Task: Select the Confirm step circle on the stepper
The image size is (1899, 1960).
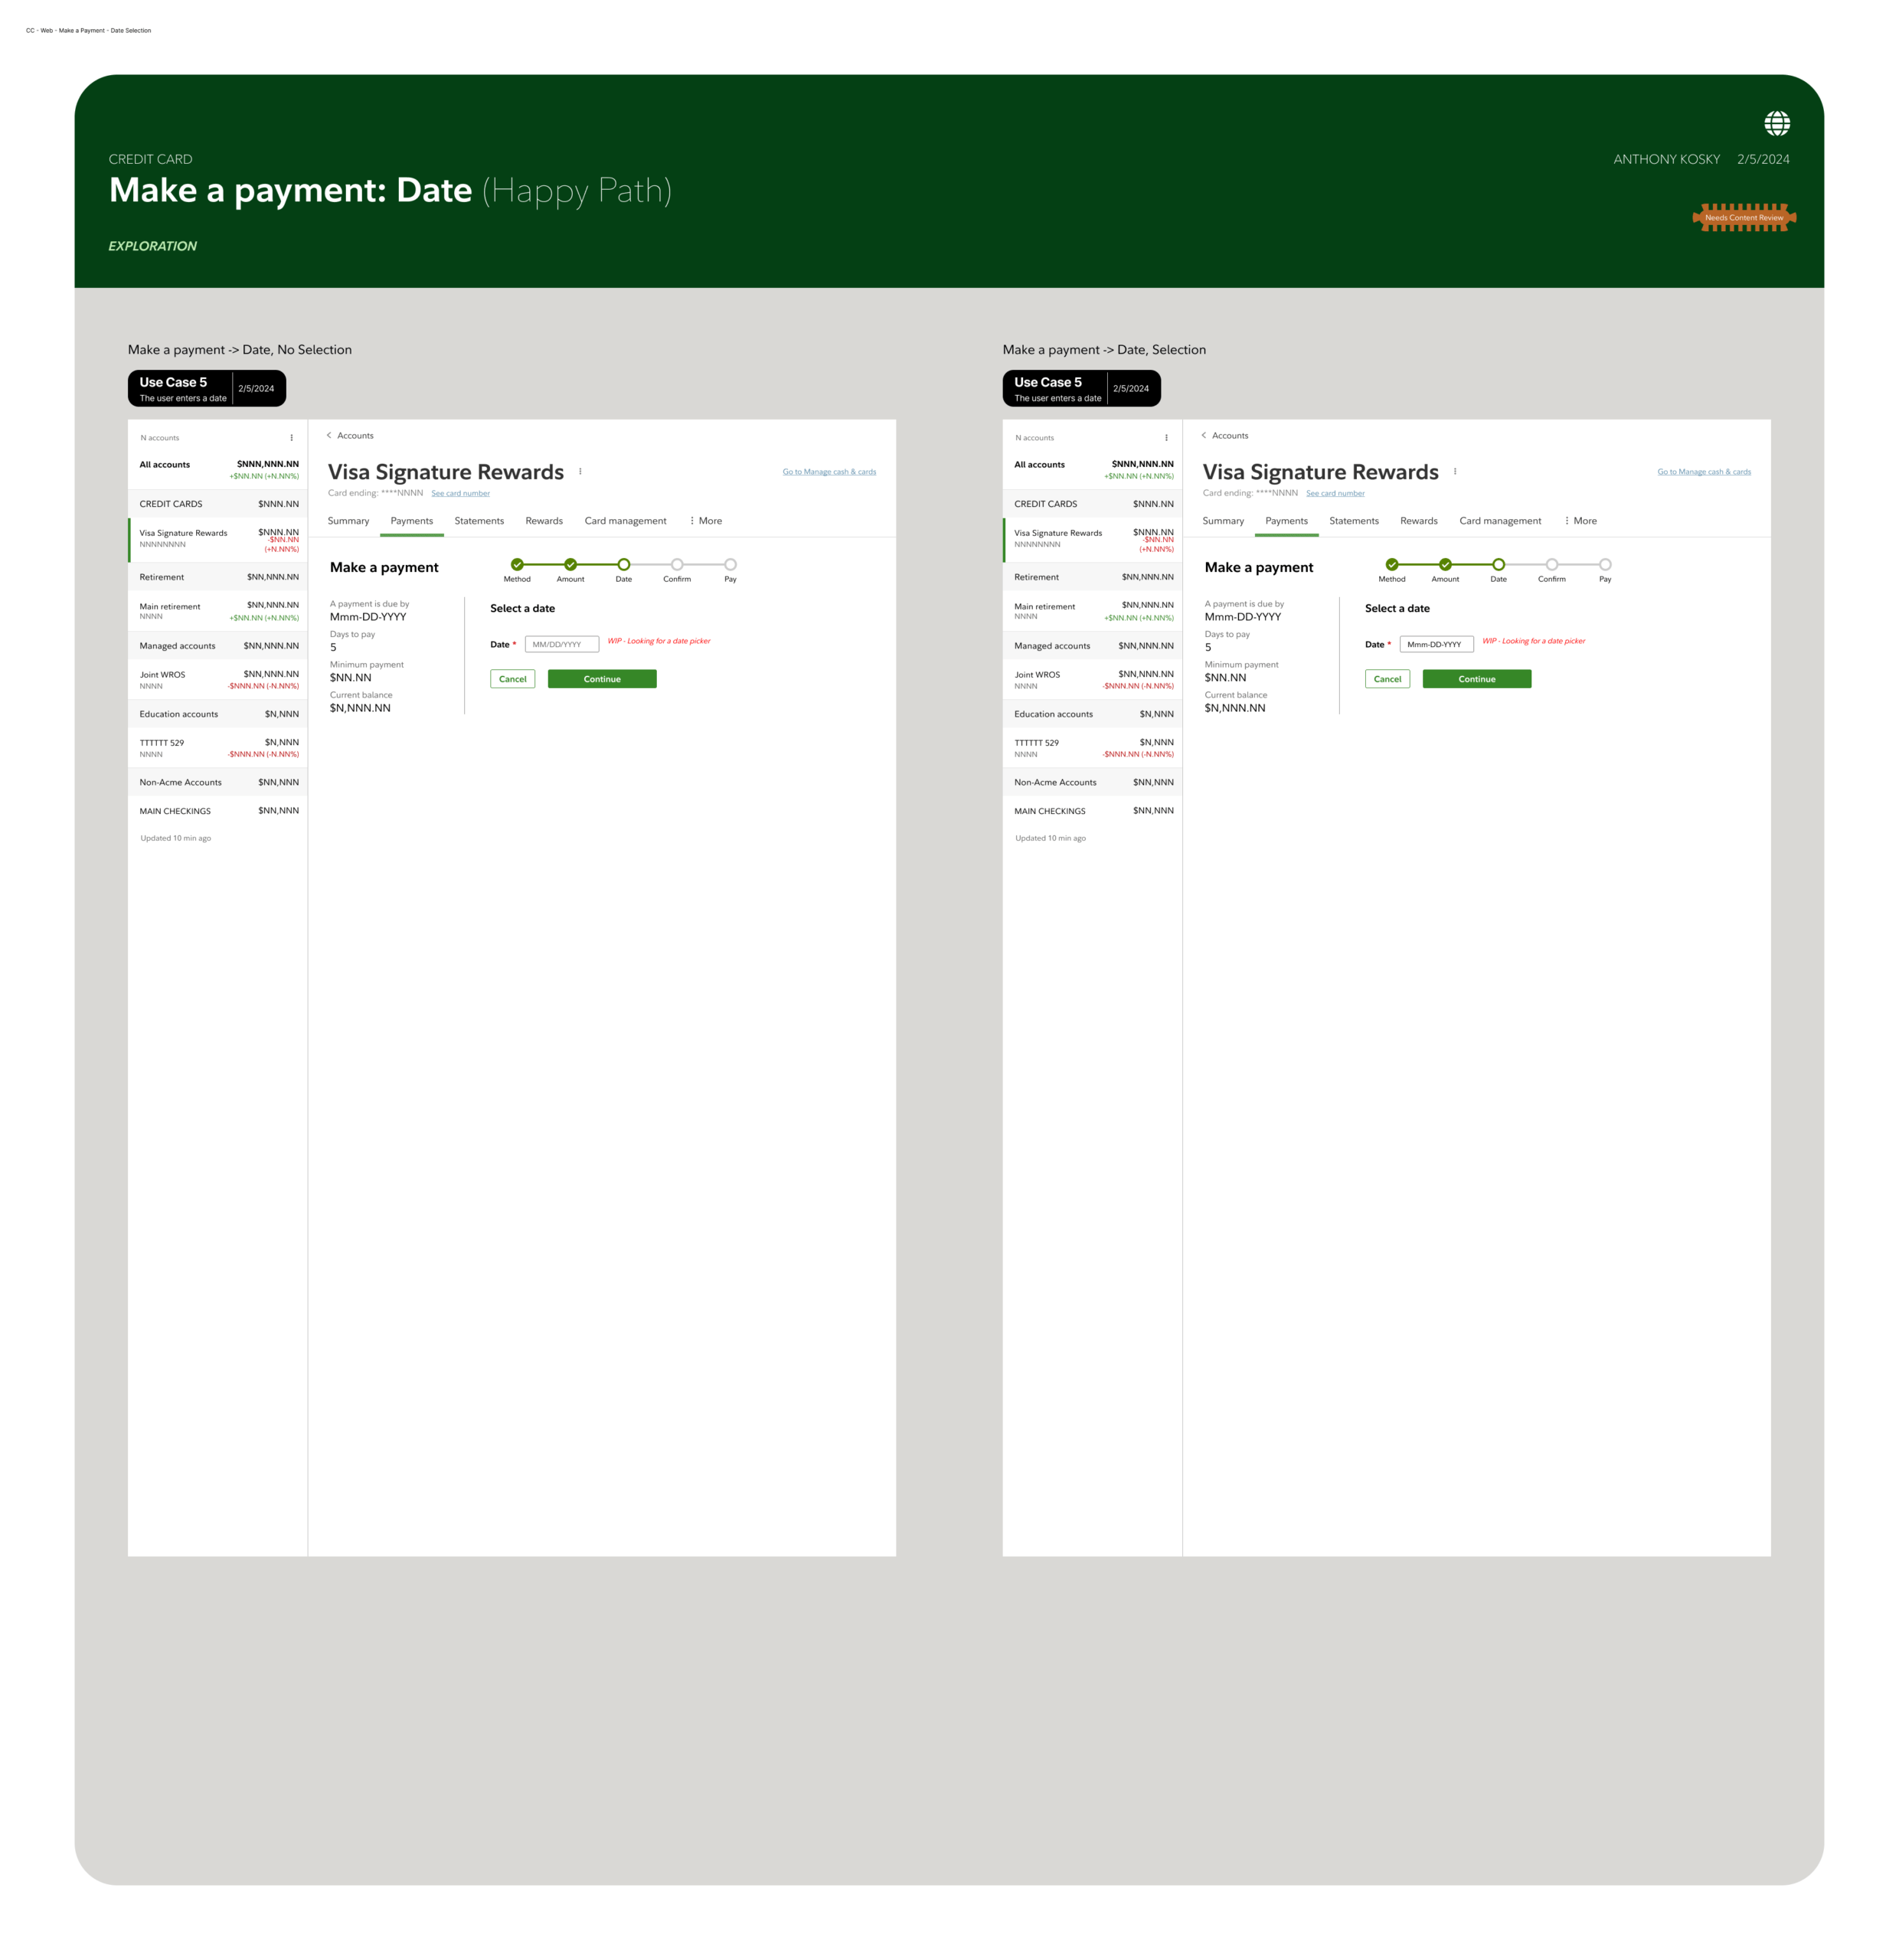Action: click(x=678, y=565)
